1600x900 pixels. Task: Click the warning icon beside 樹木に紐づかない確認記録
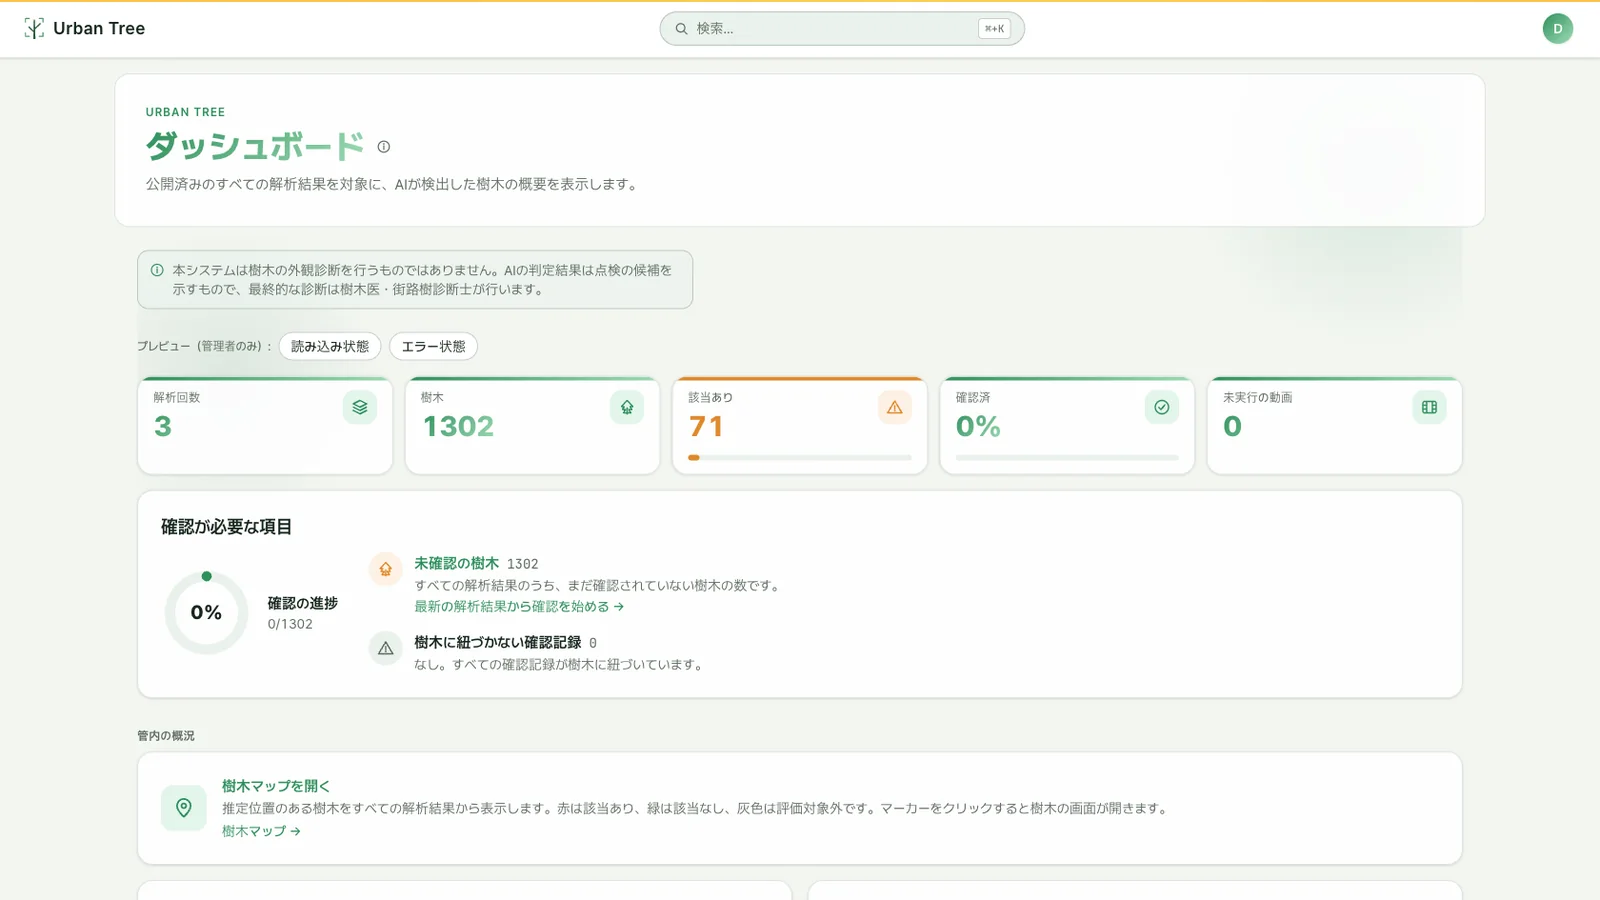pyautogui.click(x=385, y=648)
